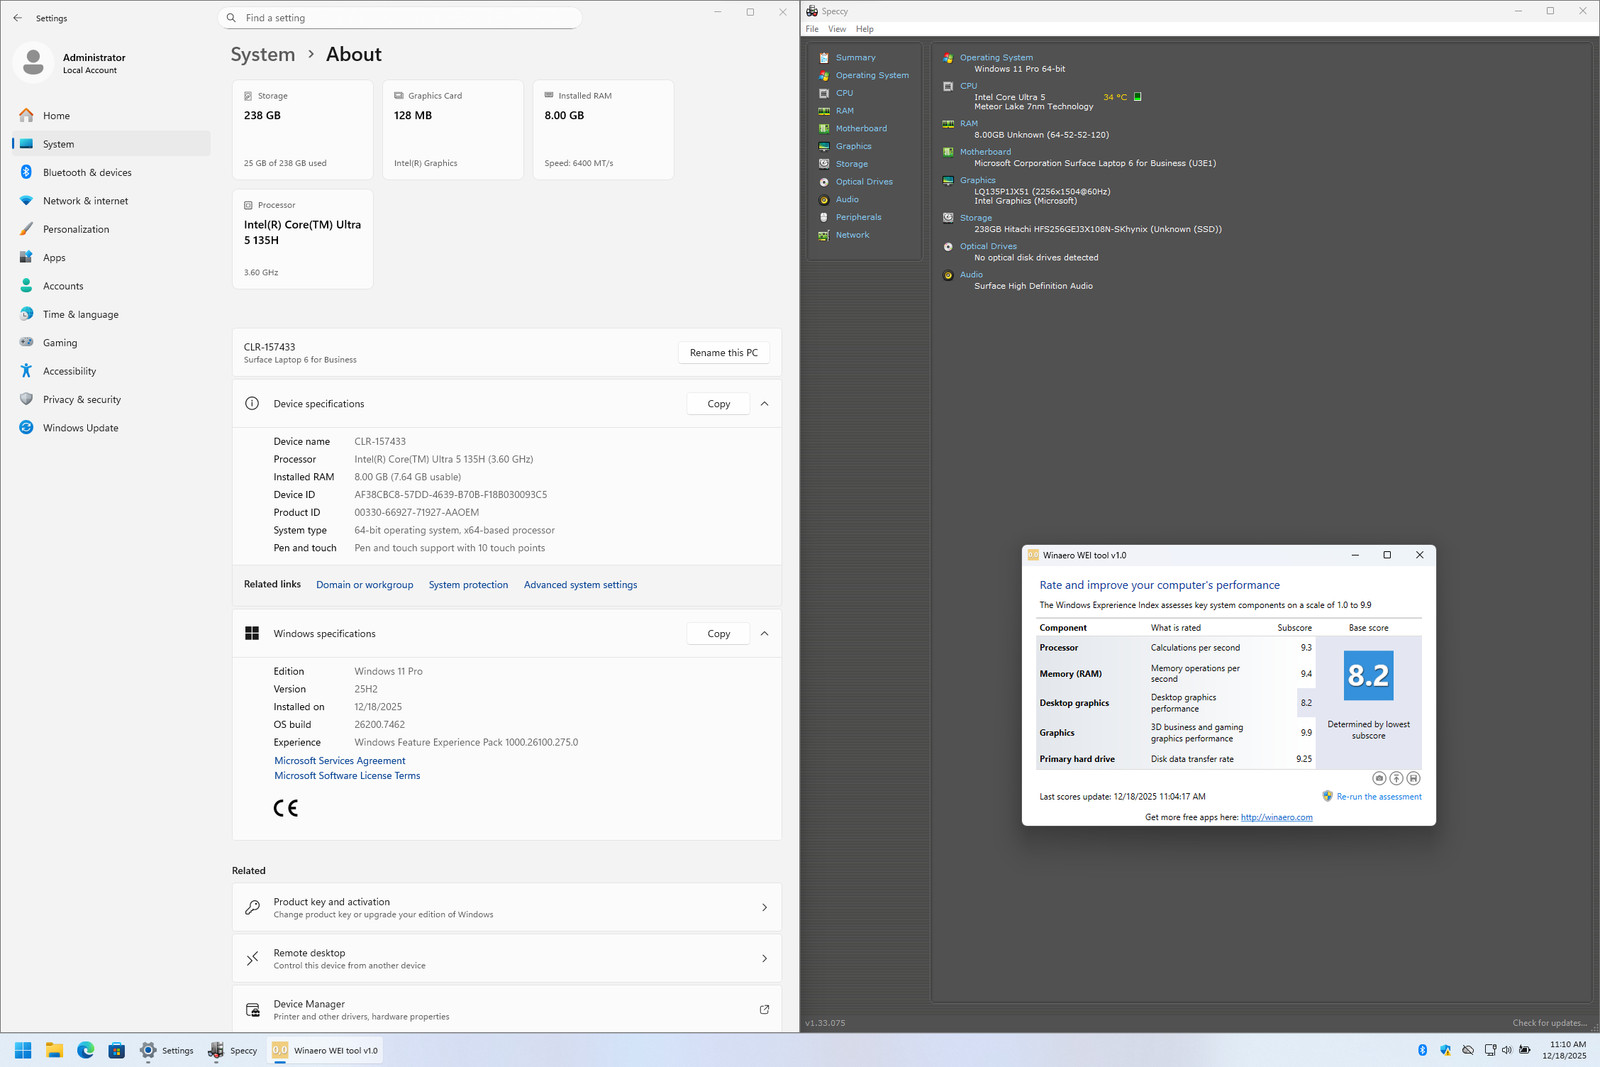Click Domain or workgroup link

pyautogui.click(x=365, y=585)
